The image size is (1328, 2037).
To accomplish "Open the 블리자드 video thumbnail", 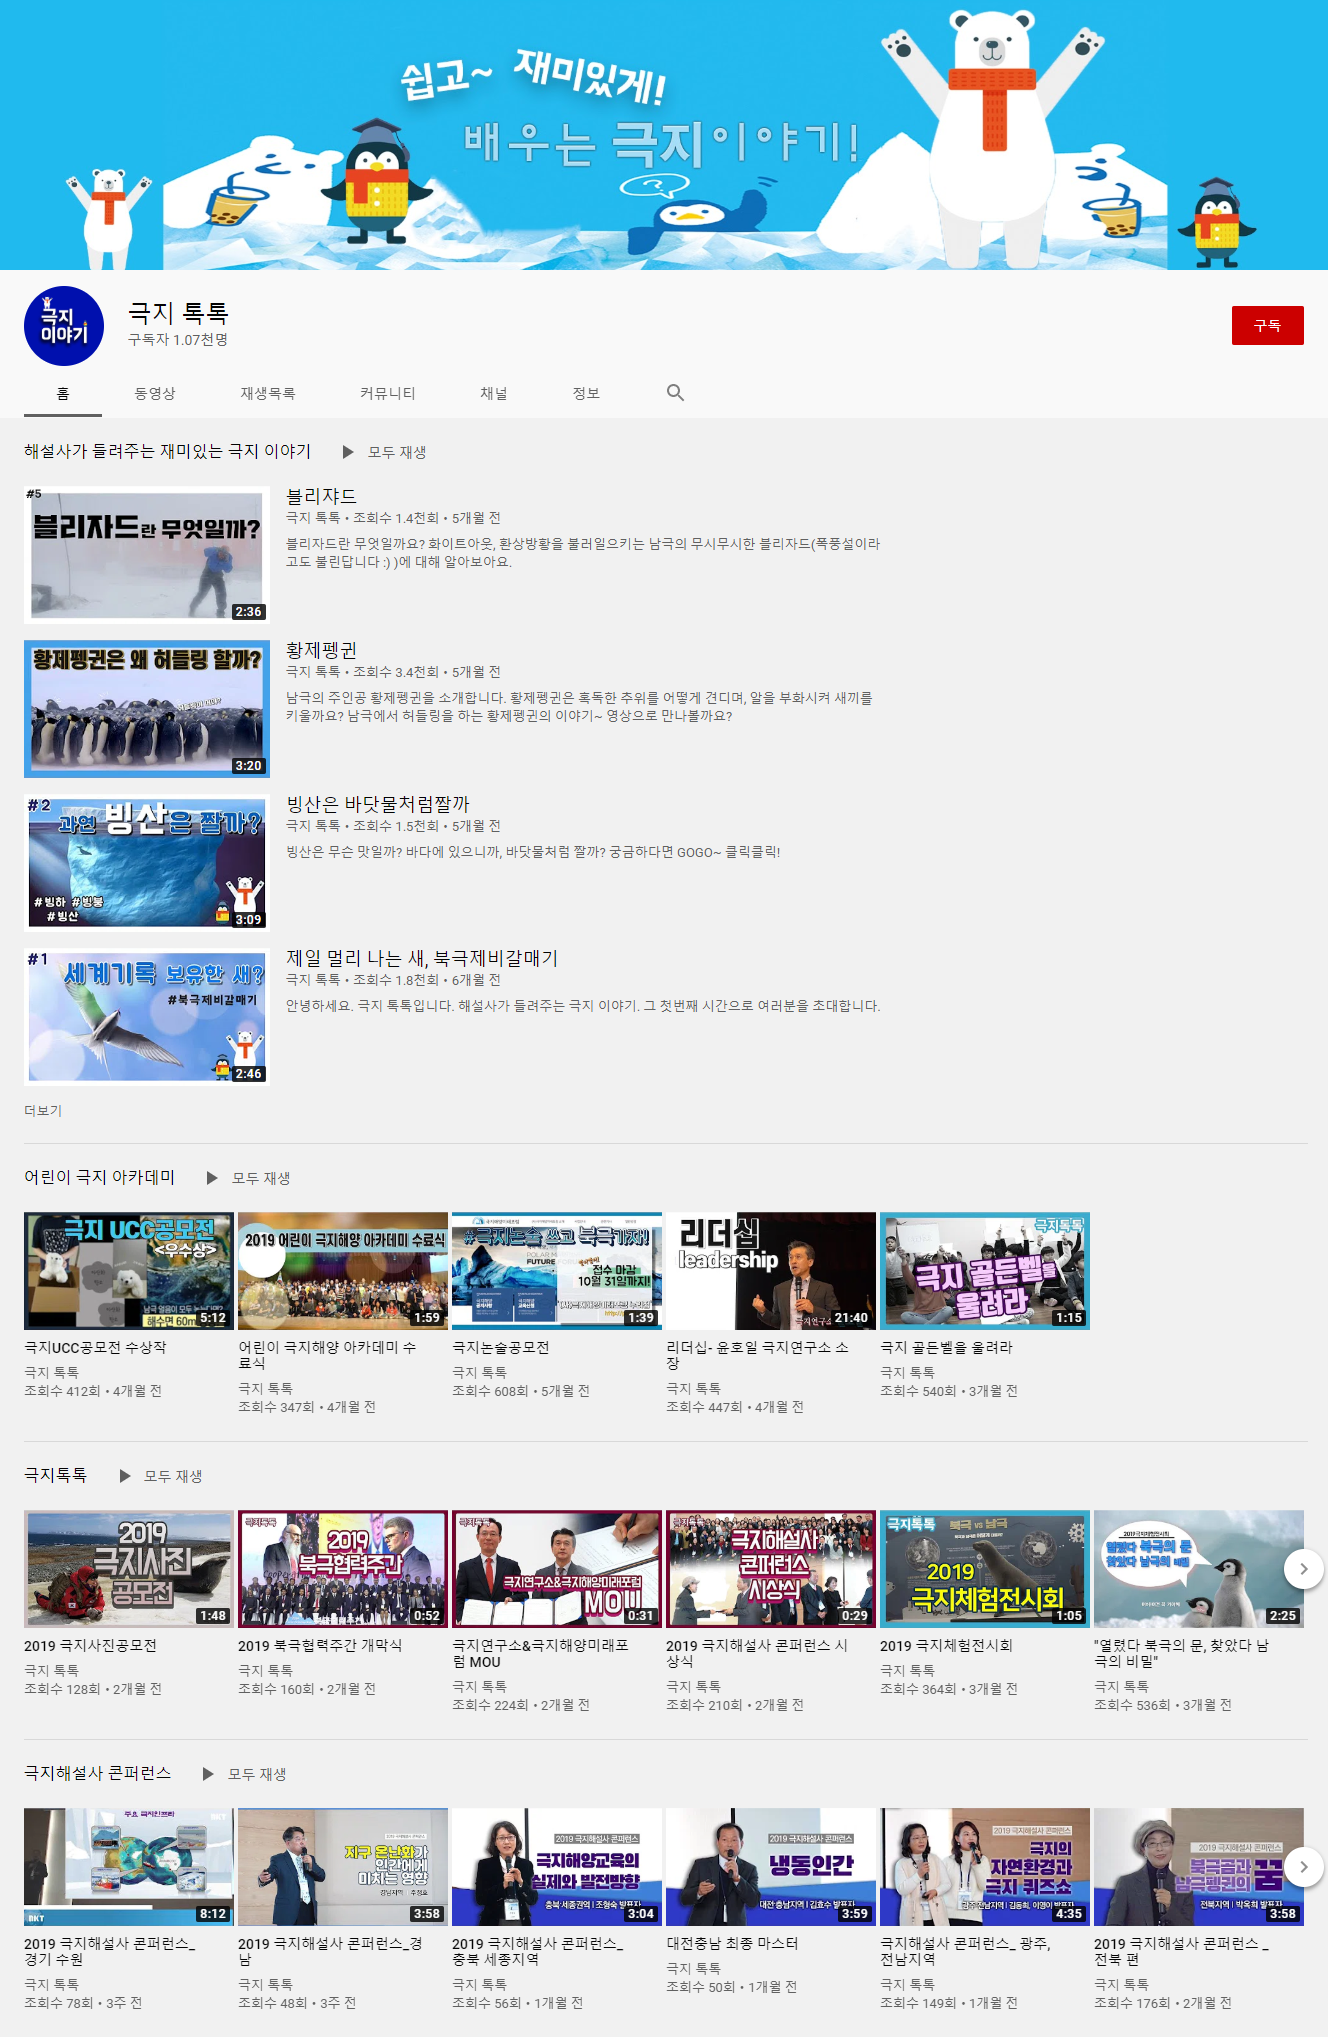I will [147, 555].
